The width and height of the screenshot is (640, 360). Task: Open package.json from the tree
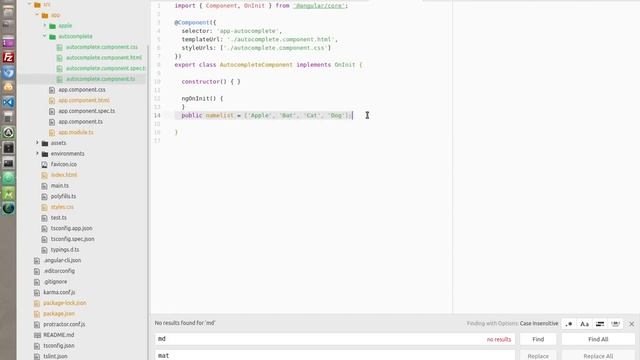59,313
